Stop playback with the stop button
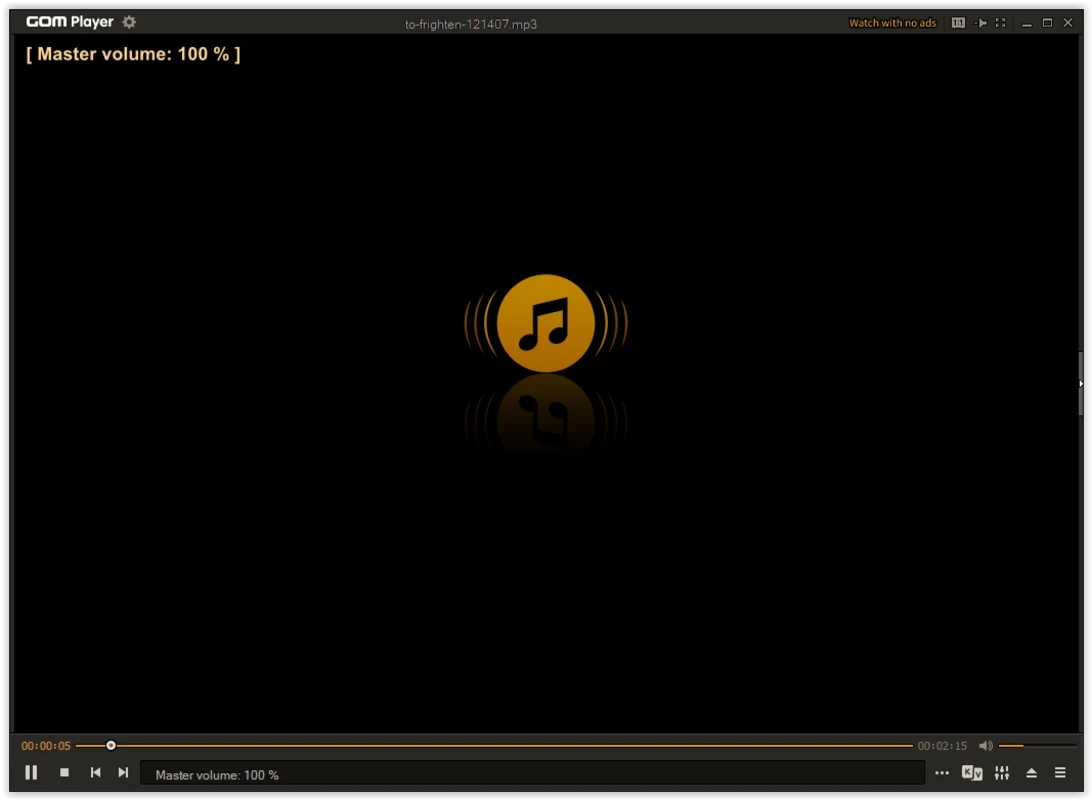 (65, 772)
